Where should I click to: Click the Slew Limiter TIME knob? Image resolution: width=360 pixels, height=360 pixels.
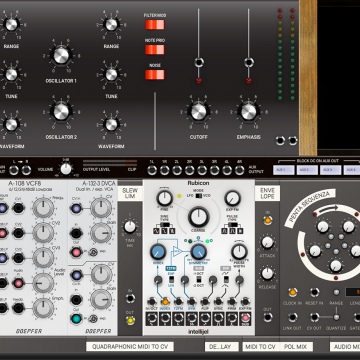[x=130, y=227]
